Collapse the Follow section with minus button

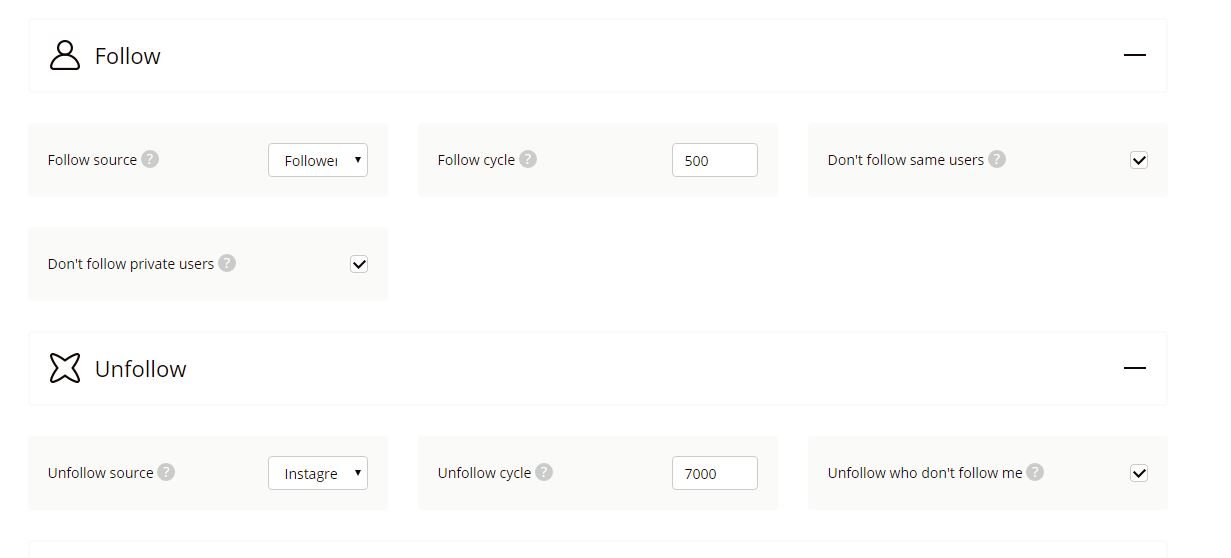(1134, 55)
